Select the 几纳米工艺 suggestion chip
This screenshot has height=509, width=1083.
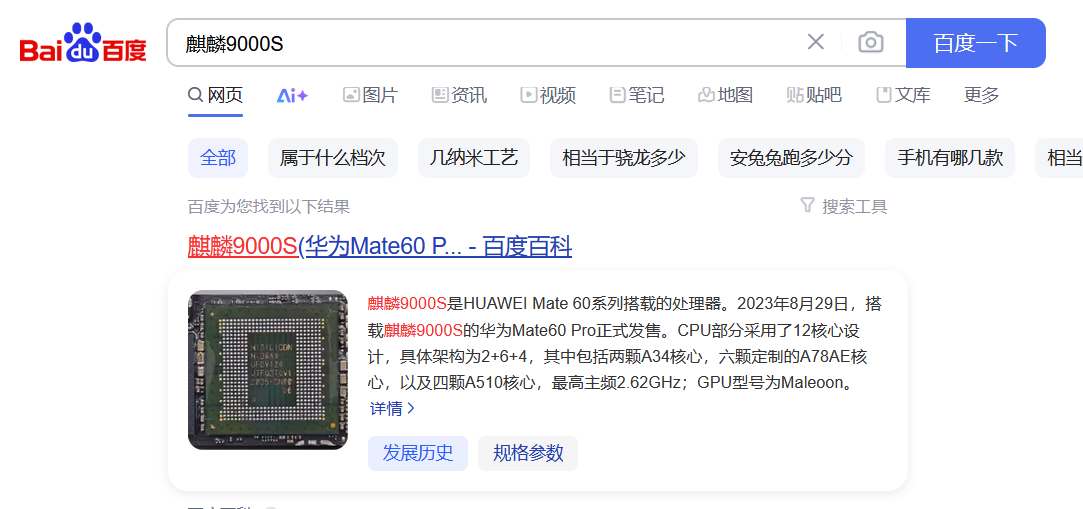(x=474, y=158)
